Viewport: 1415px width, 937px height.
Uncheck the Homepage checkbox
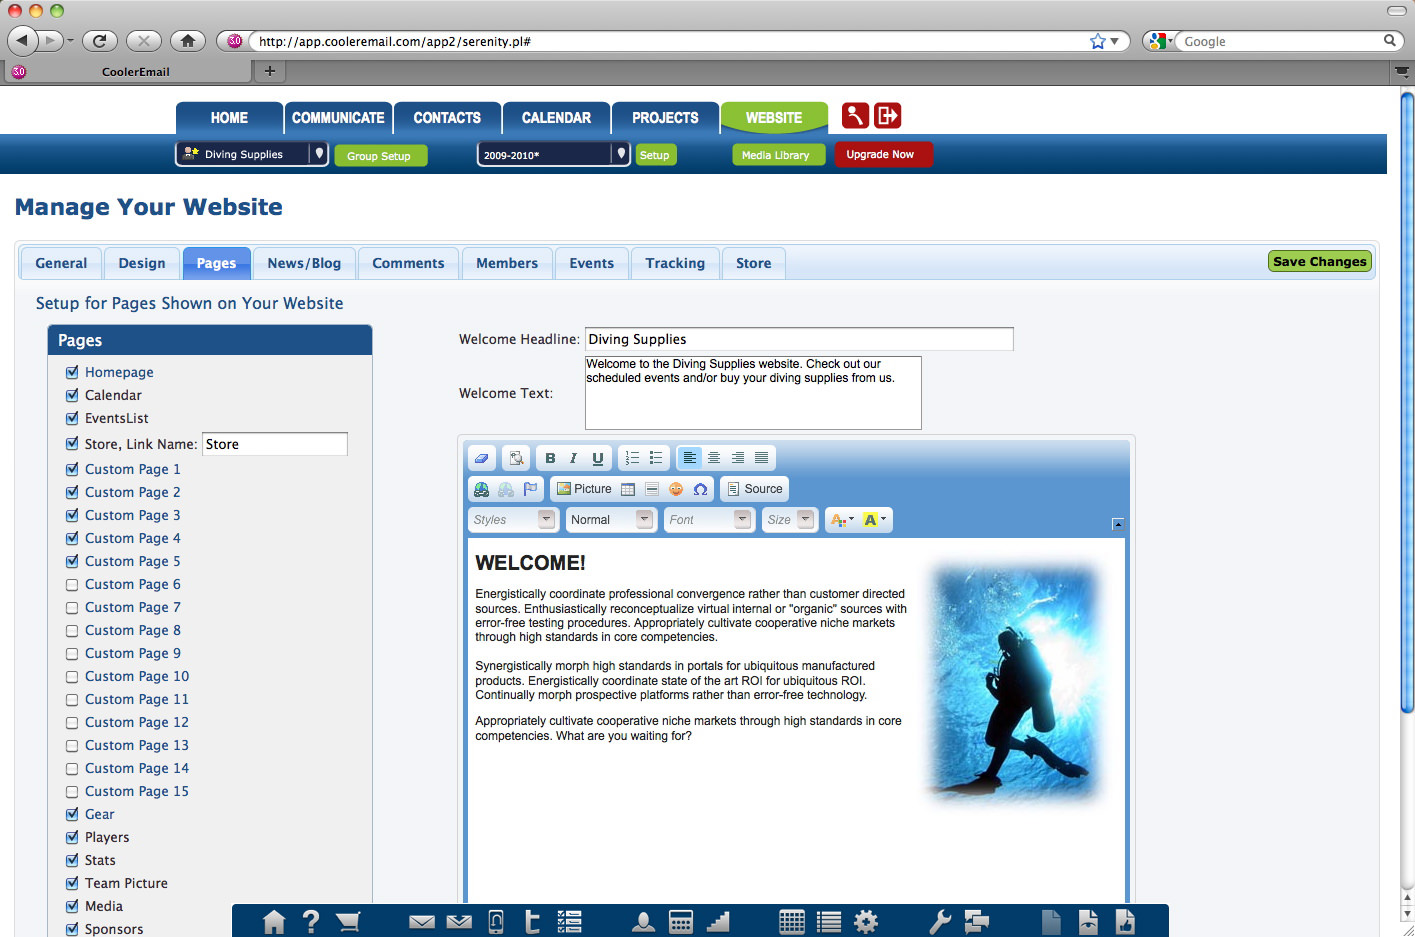click(72, 372)
